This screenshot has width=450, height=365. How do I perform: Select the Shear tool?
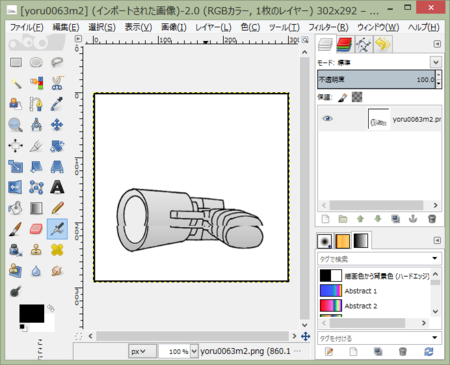pos(36,167)
